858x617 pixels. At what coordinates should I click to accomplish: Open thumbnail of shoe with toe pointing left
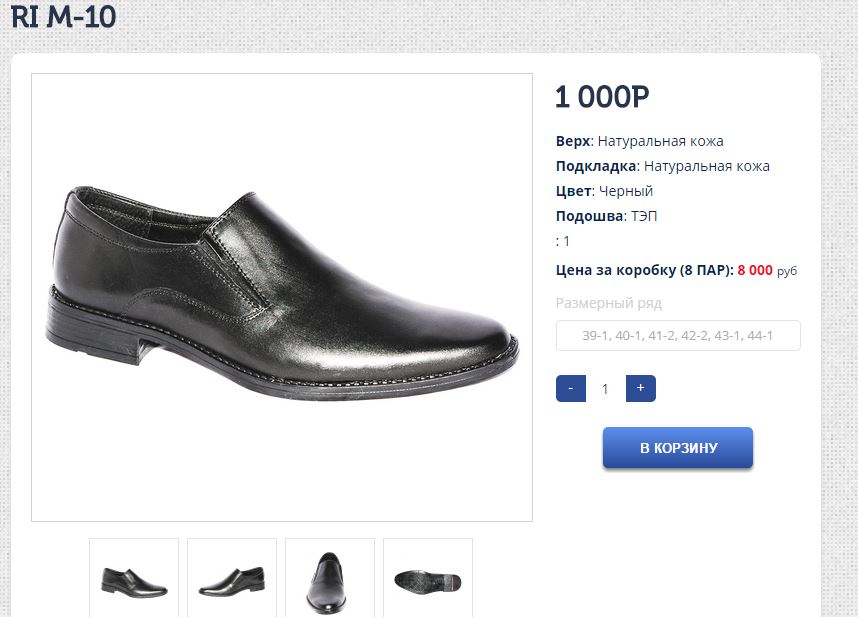(231, 579)
